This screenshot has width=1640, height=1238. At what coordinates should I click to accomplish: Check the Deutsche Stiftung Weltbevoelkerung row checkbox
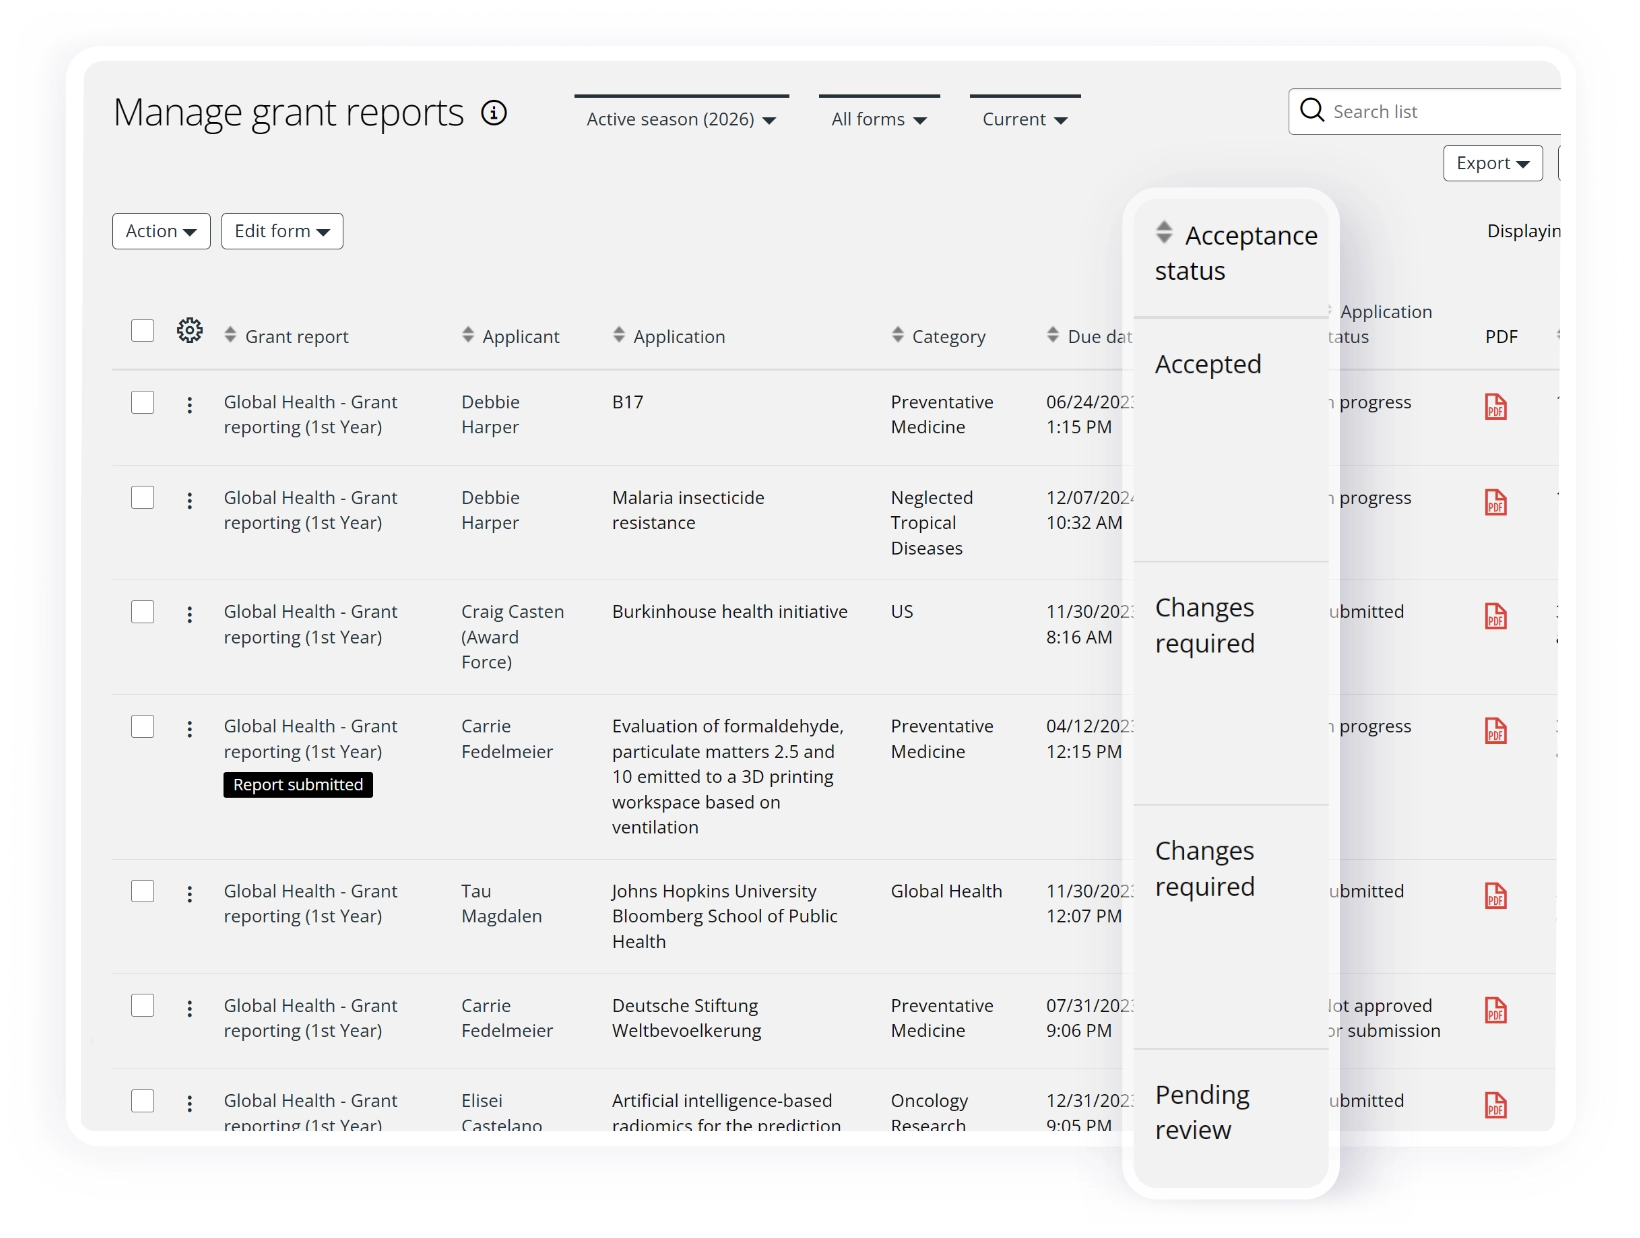[143, 1006]
